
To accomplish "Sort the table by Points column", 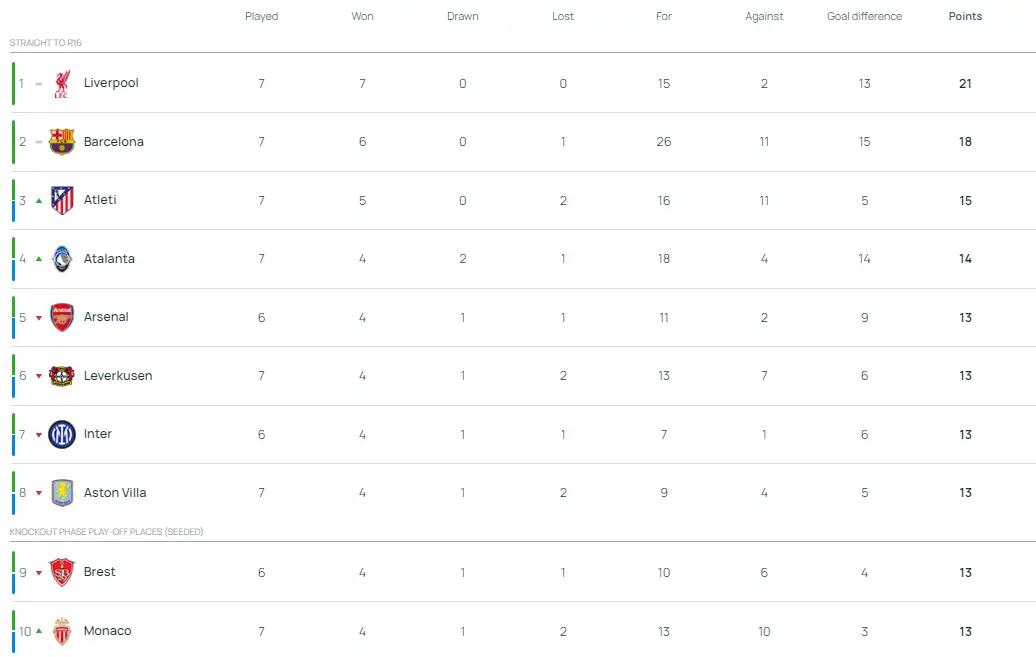I will [x=965, y=16].
